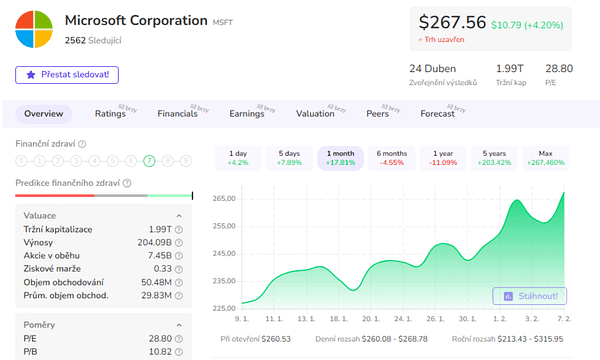
Task: Open info icon for Akcie v oběhu
Action: click(179, 256)
